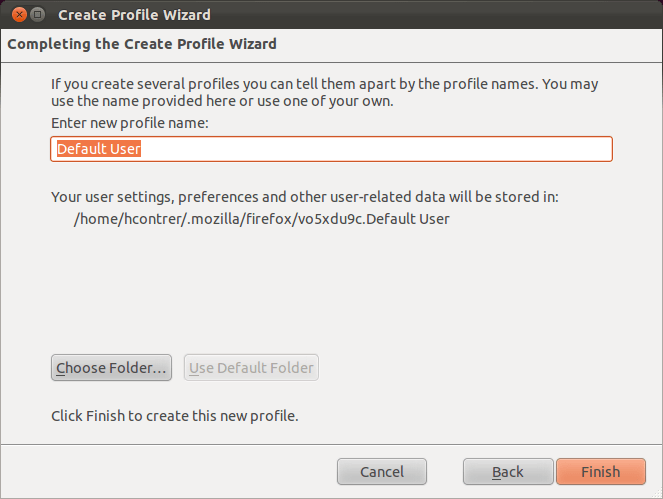This screenshot has height=499, width=663.
Task: Click the gray maximize button in title bar
Action: pos(38,15)
